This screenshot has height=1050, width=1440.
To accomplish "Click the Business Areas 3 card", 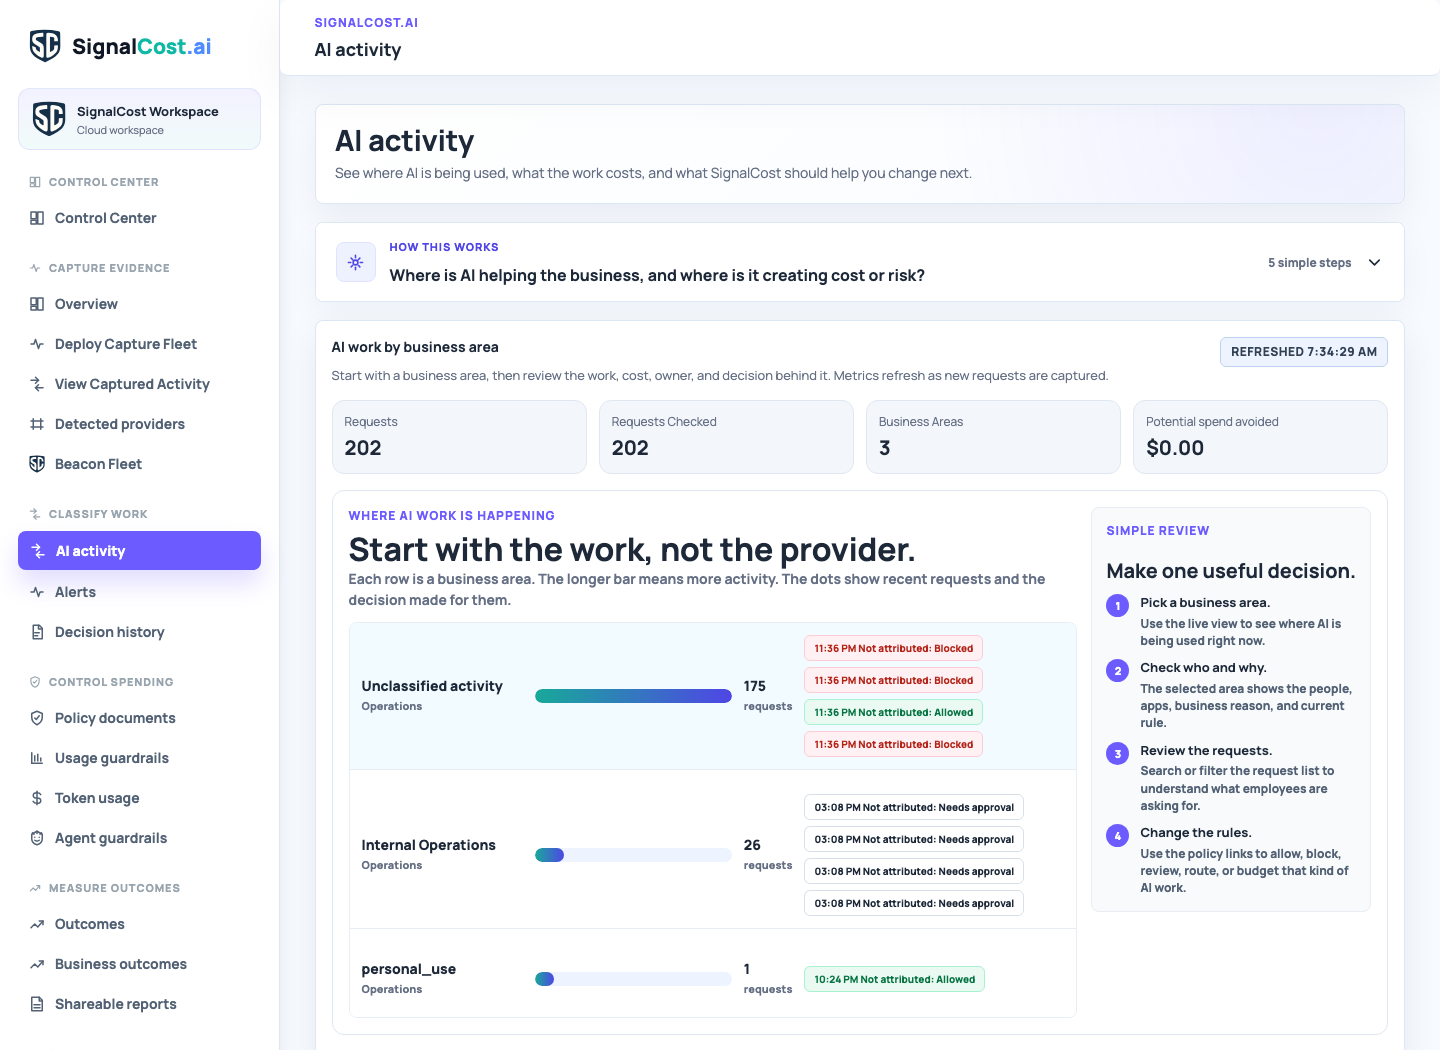I will click(x=993, y=437).
